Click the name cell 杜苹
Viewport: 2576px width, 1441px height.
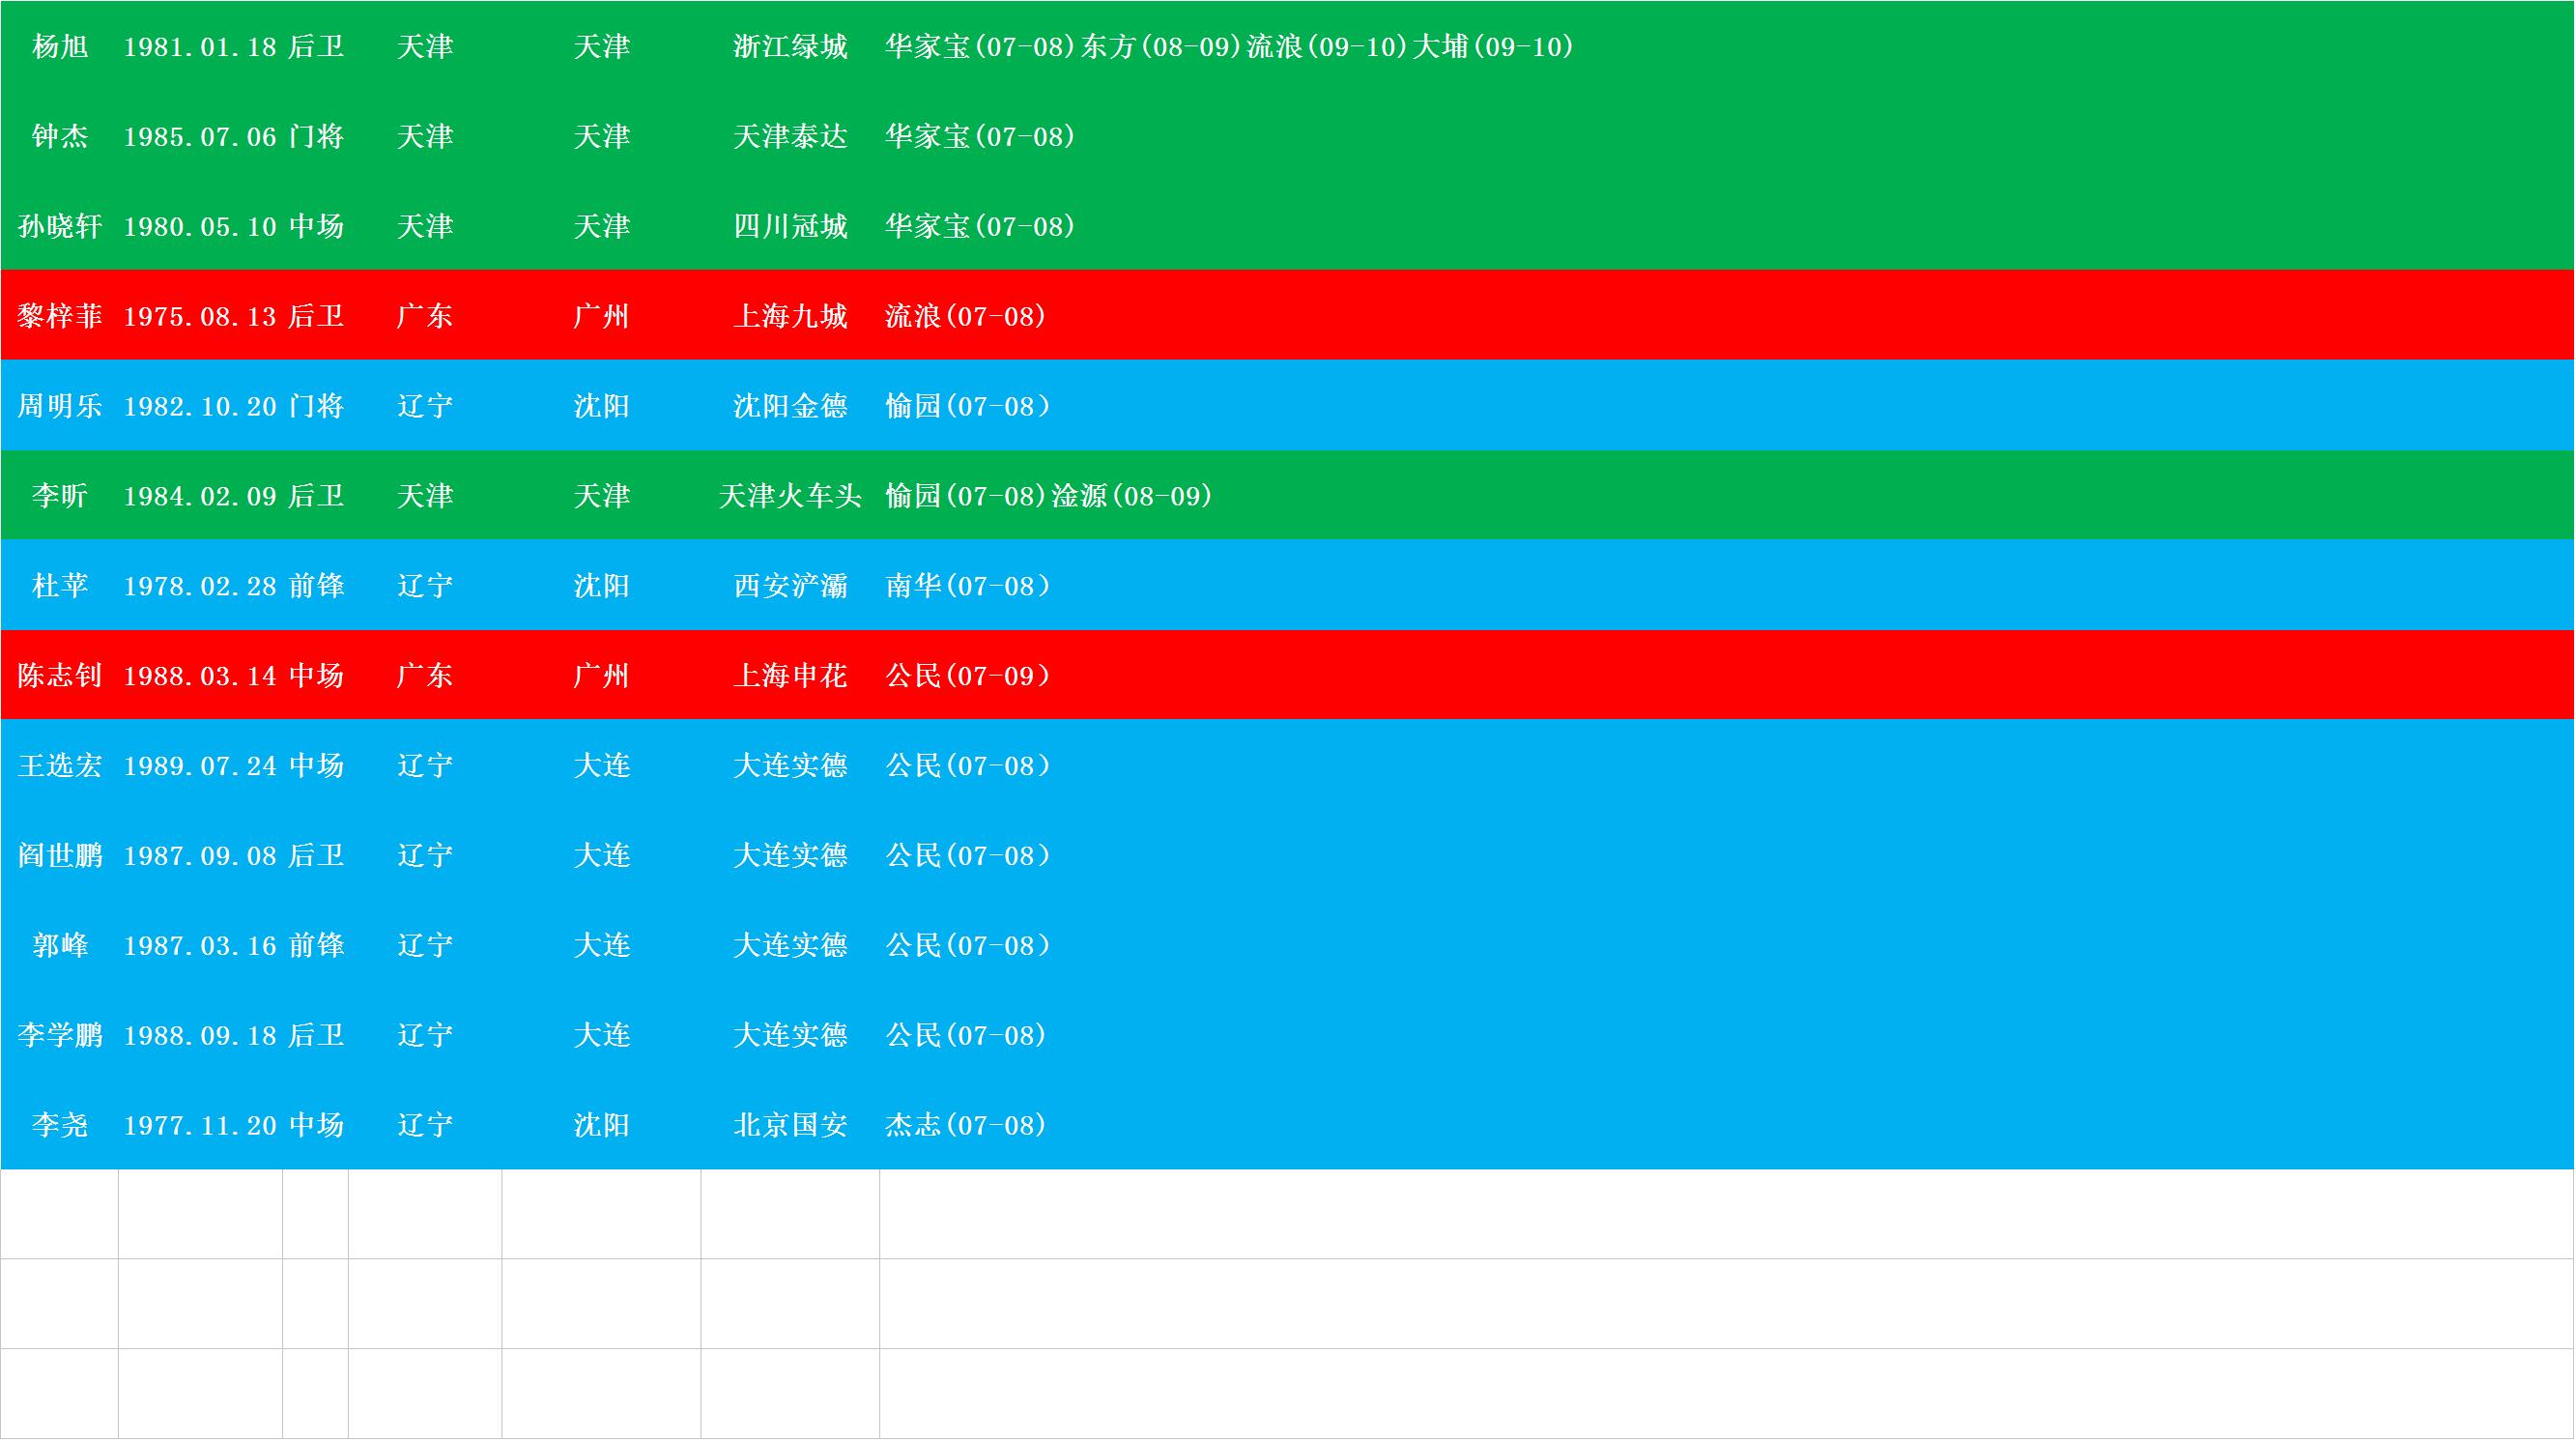coord(60,587)
